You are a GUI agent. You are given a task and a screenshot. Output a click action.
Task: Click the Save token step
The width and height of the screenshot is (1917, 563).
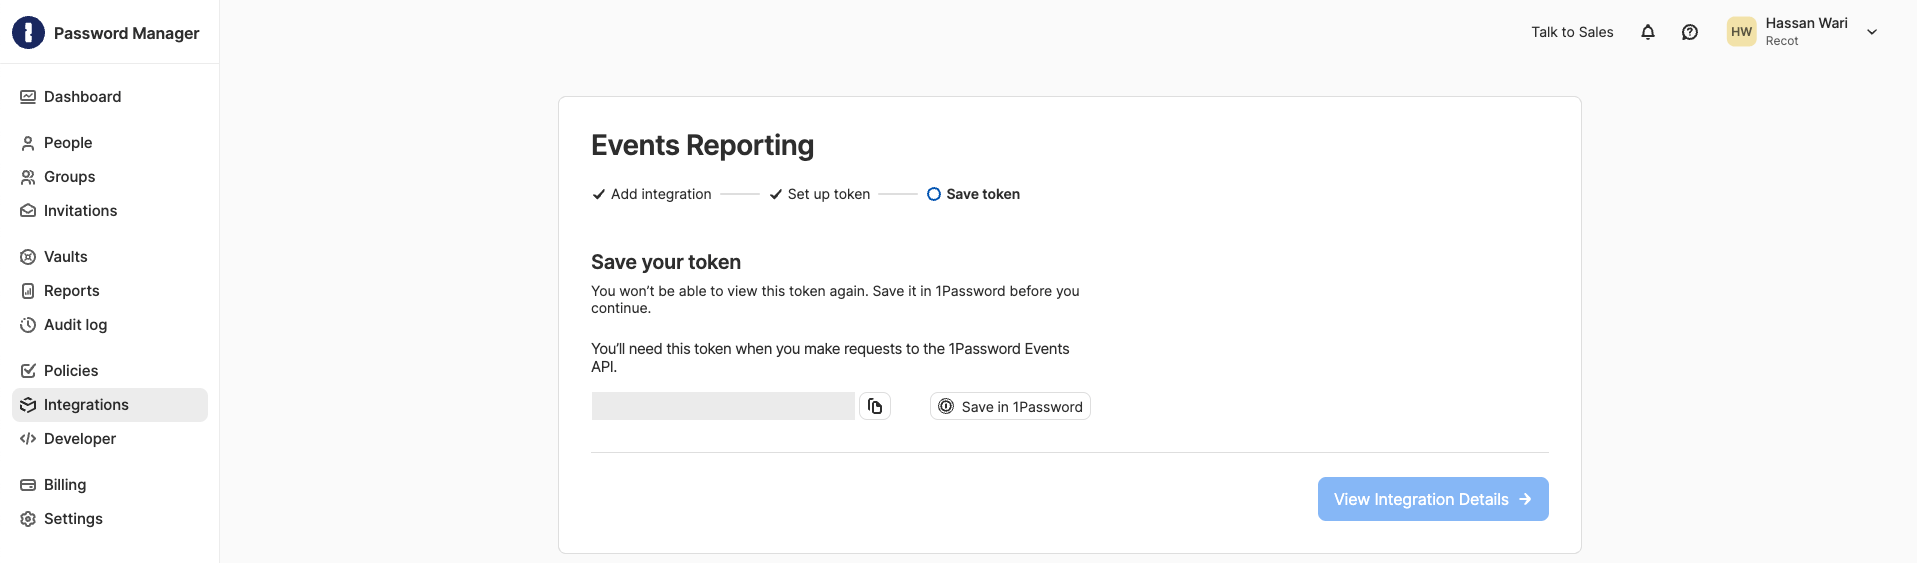[x=973, y=194]
